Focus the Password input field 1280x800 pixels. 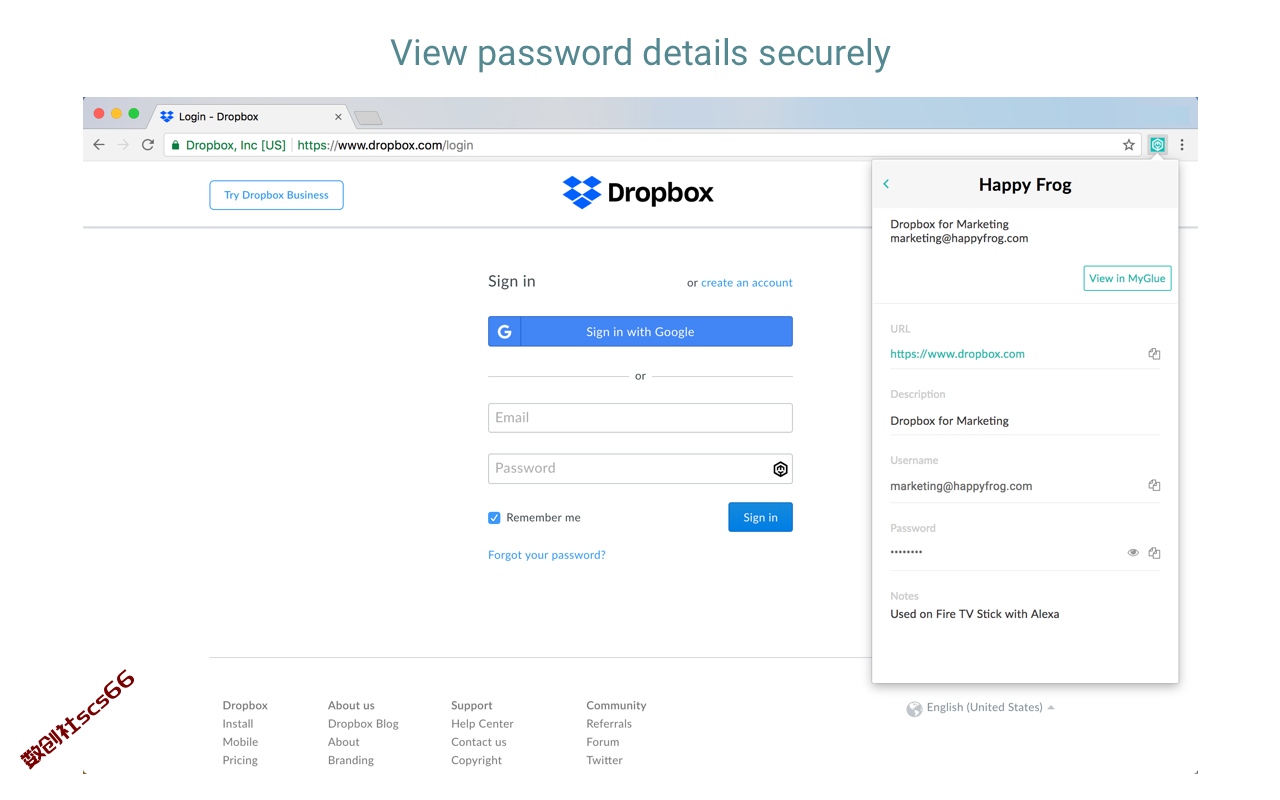[640, 469]
